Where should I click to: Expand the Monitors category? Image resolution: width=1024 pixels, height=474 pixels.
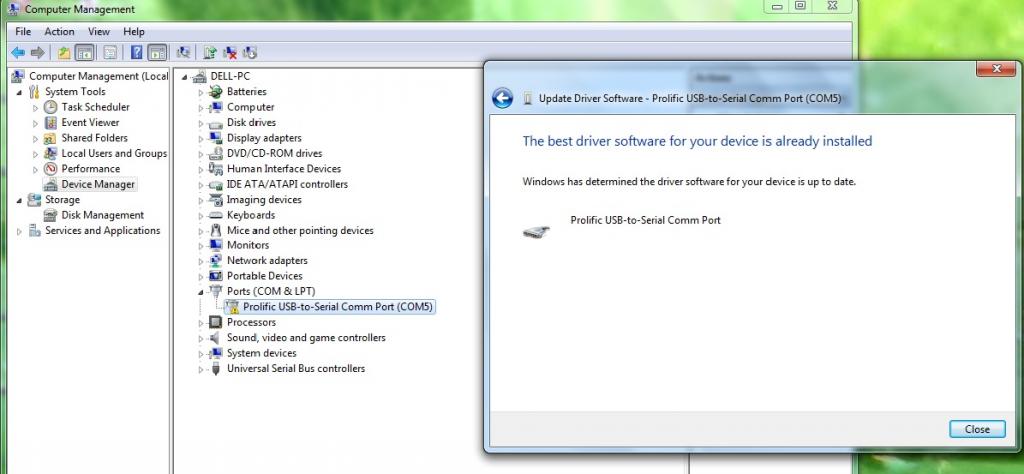(x=201, y=246)
